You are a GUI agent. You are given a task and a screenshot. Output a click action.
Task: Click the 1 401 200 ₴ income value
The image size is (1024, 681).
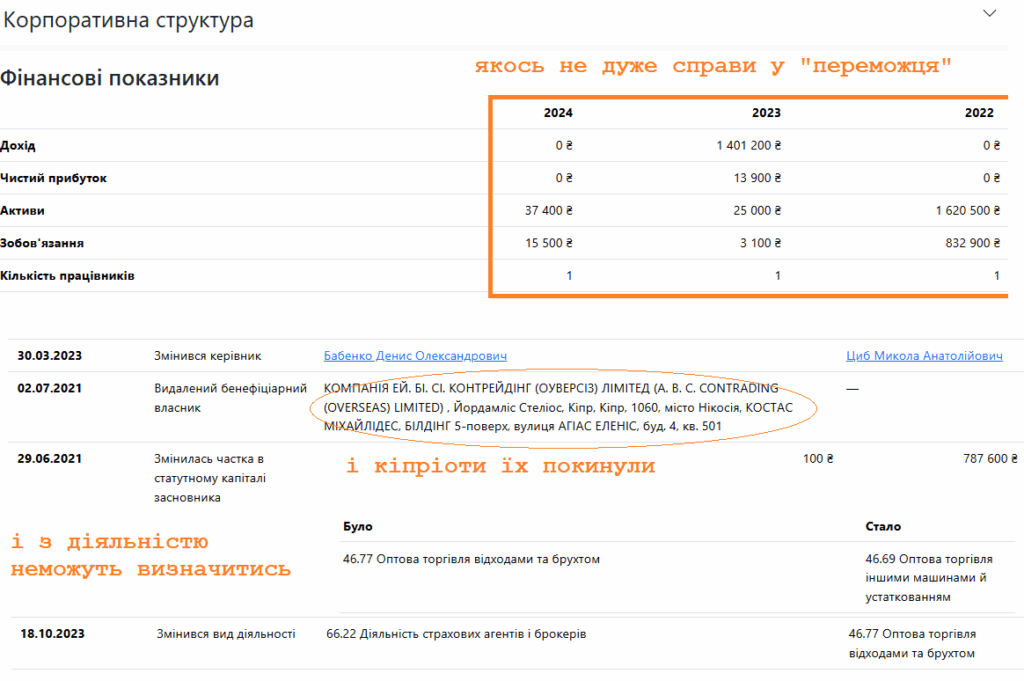pos(748,146)
